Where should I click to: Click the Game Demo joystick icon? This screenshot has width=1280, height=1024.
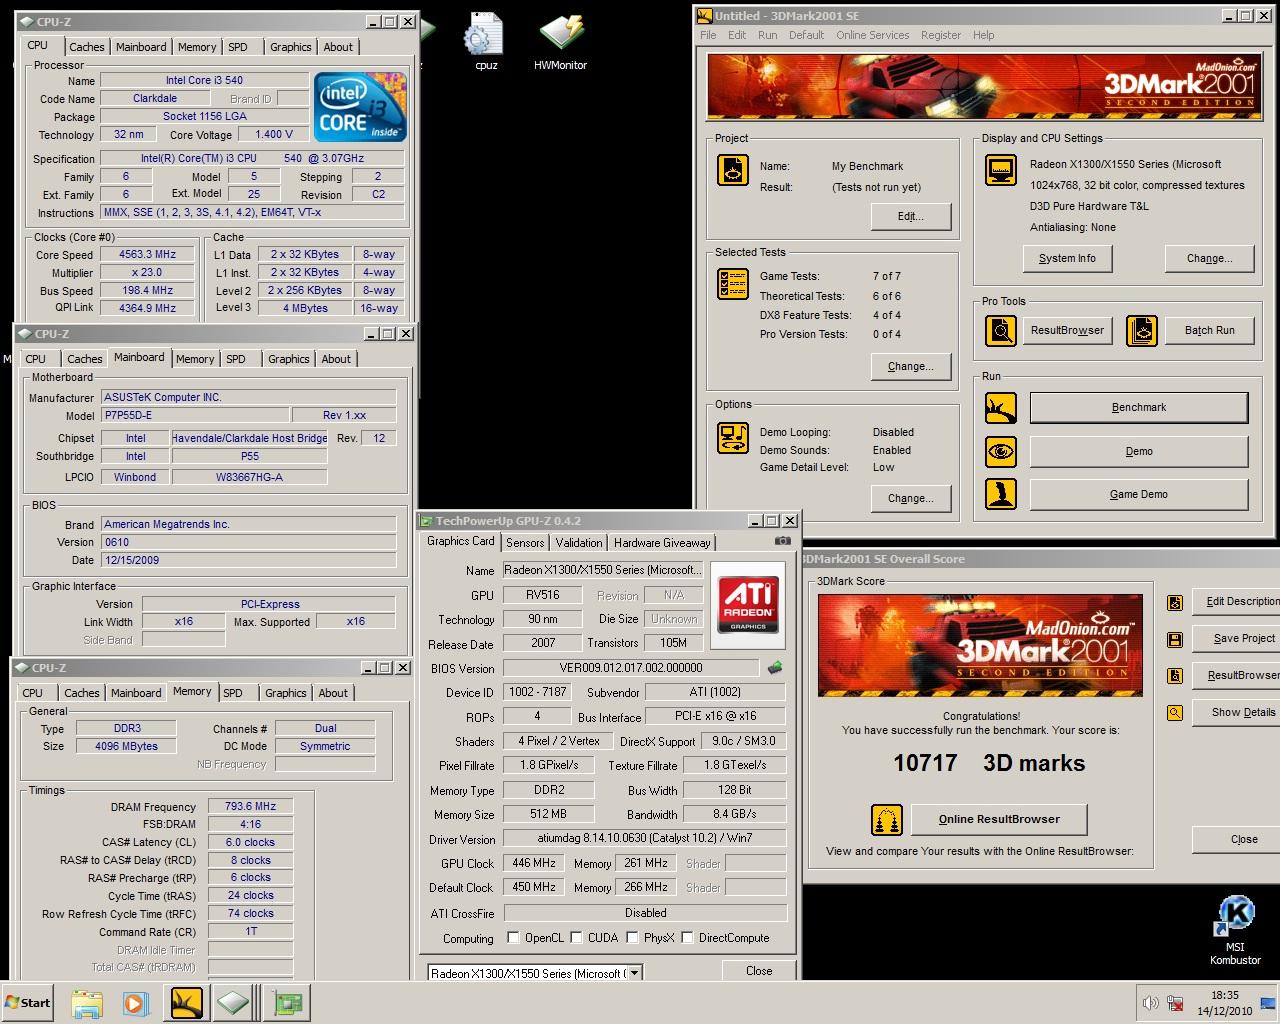[x=1001, y=494]
